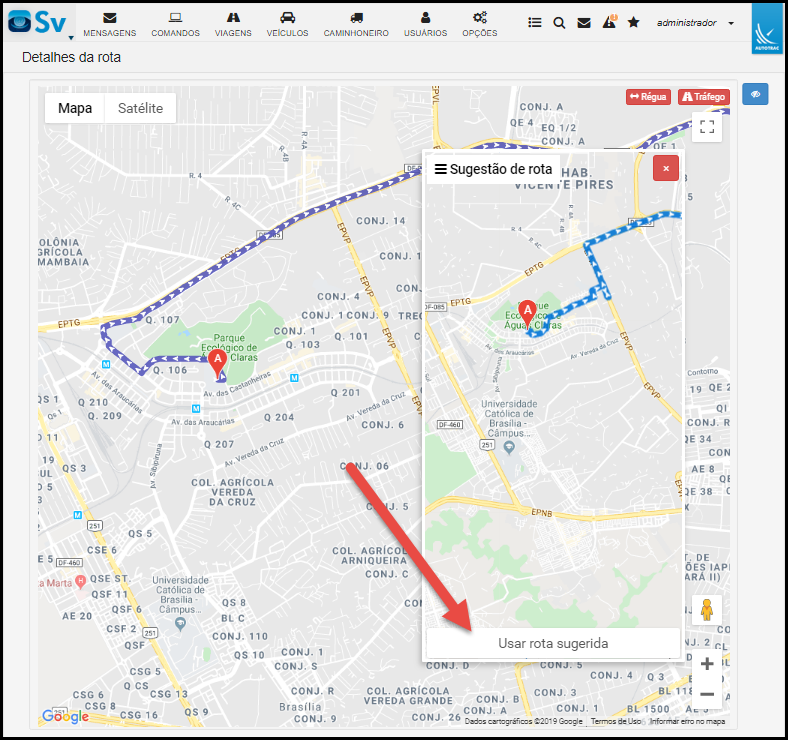Image resolution: width=788 pixels, height=740 pixels.
Task: Open the road alerts warning icon
Action: 609,22
